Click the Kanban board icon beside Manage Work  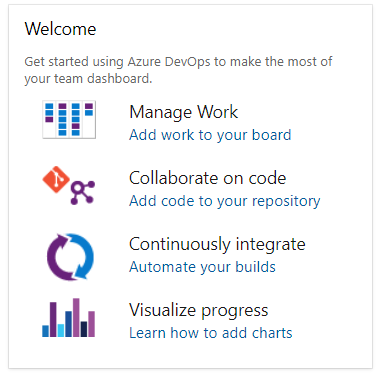(69, 119)
